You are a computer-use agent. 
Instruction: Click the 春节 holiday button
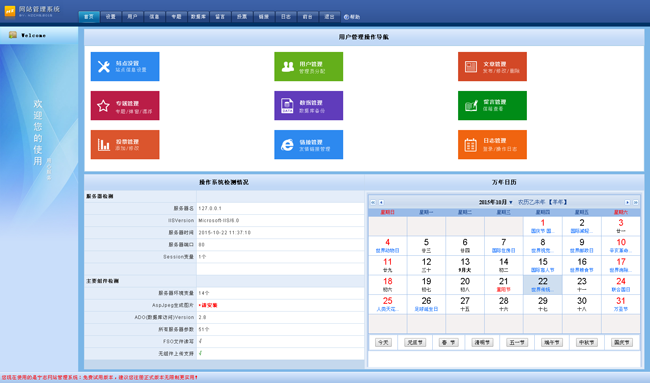[449, 343]
